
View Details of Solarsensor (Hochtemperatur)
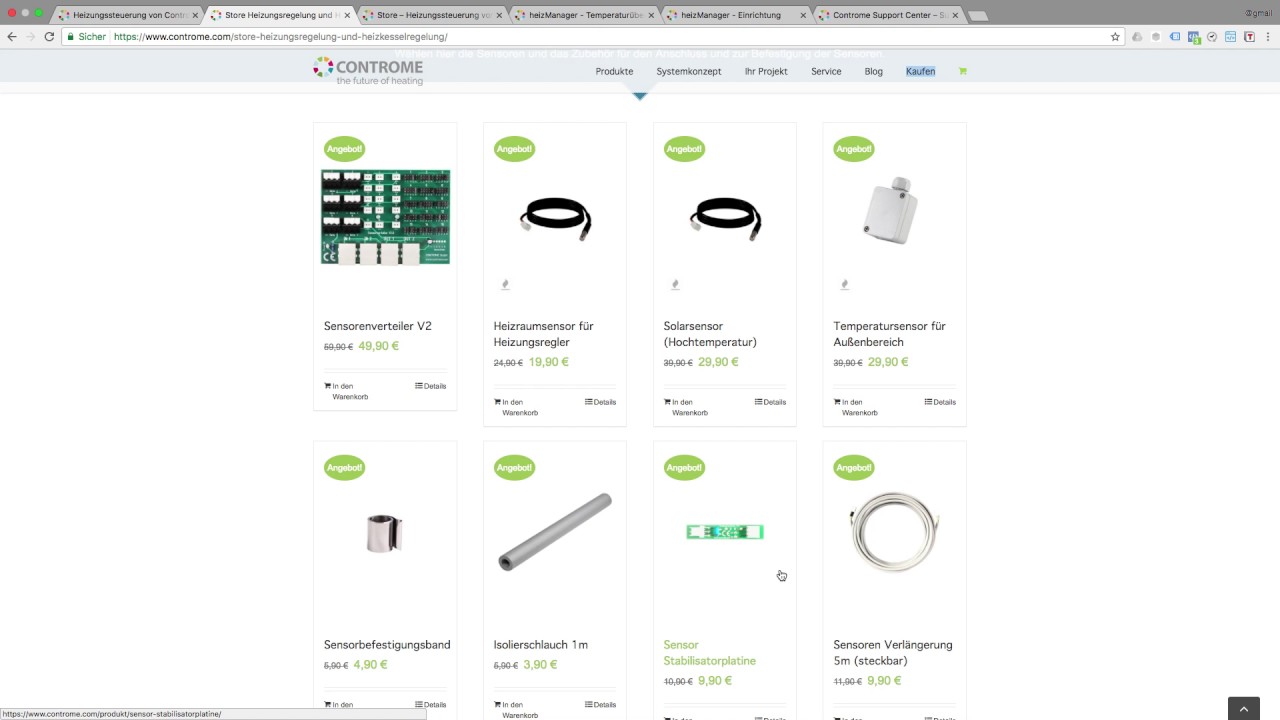770,402
